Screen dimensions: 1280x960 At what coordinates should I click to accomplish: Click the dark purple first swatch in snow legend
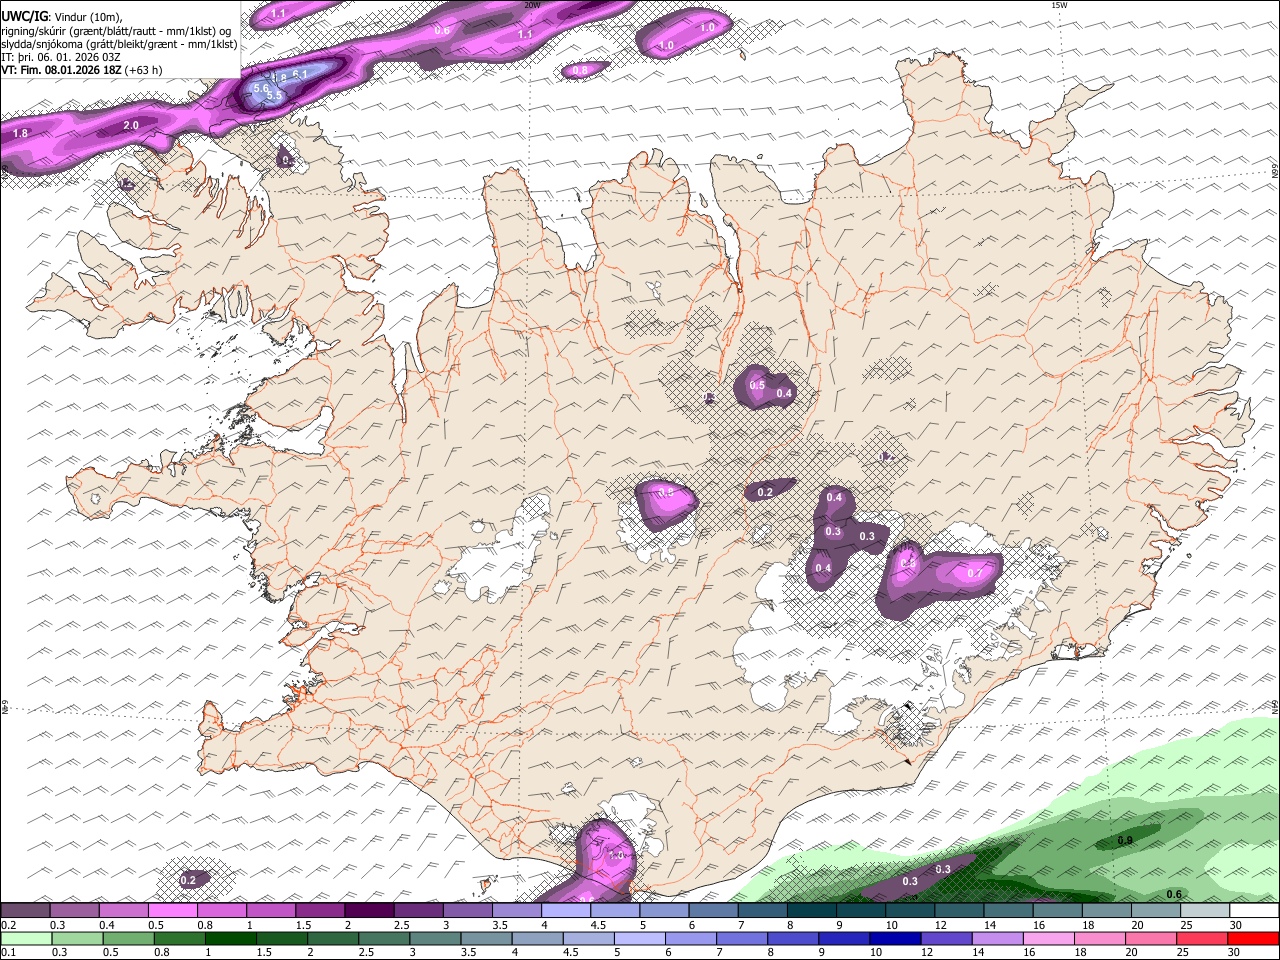25,911
